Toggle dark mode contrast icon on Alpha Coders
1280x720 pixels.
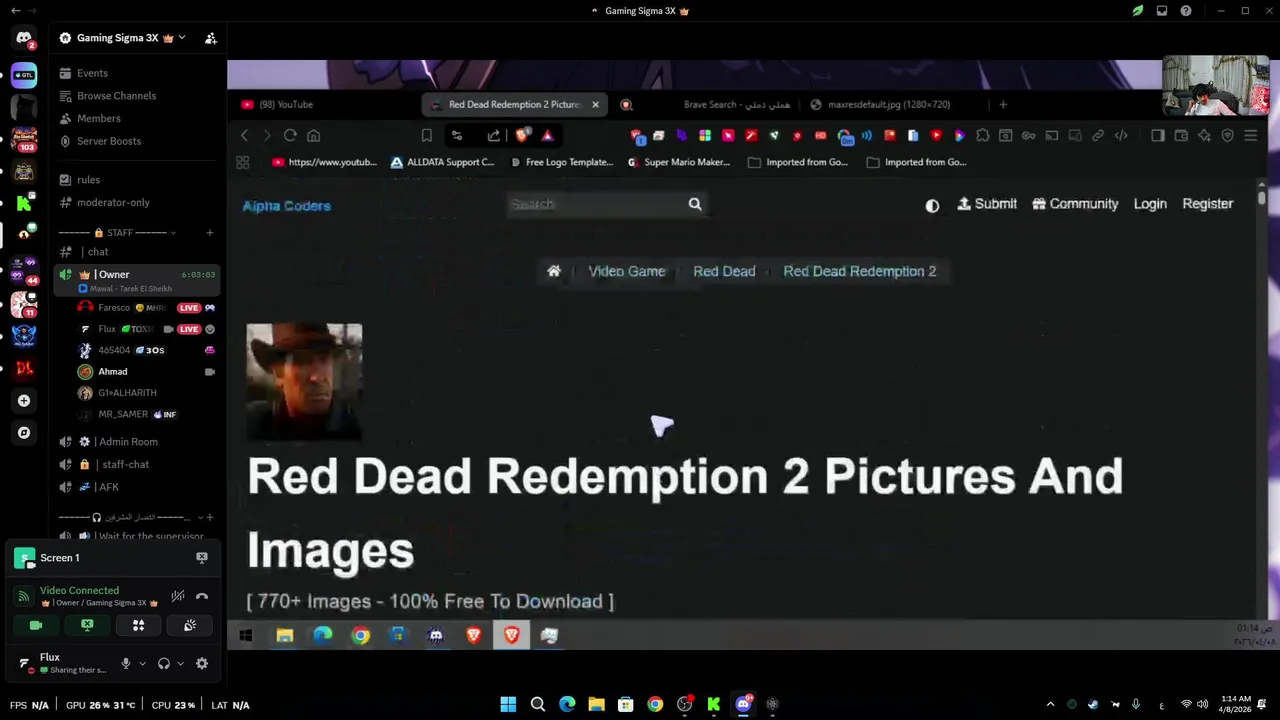932,205
